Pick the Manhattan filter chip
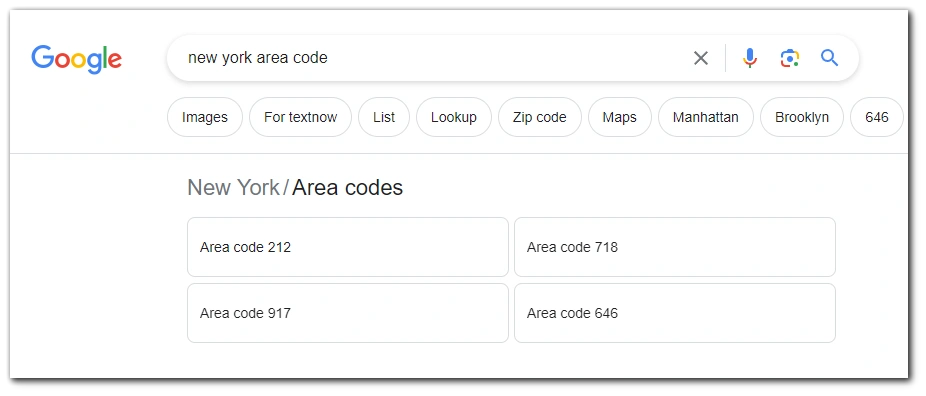 [x=706, y=117]
